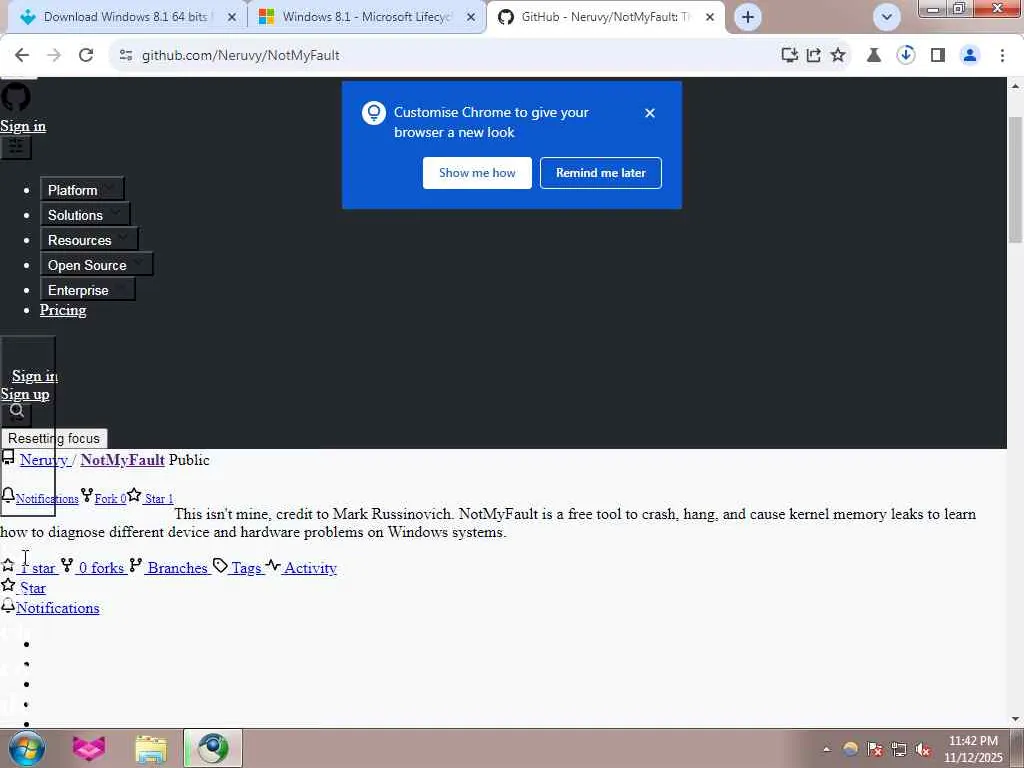Viewport: 1024px width, 768px height.
Task: Click the GitHub search magnifier icon
Action: pos(17,411)
